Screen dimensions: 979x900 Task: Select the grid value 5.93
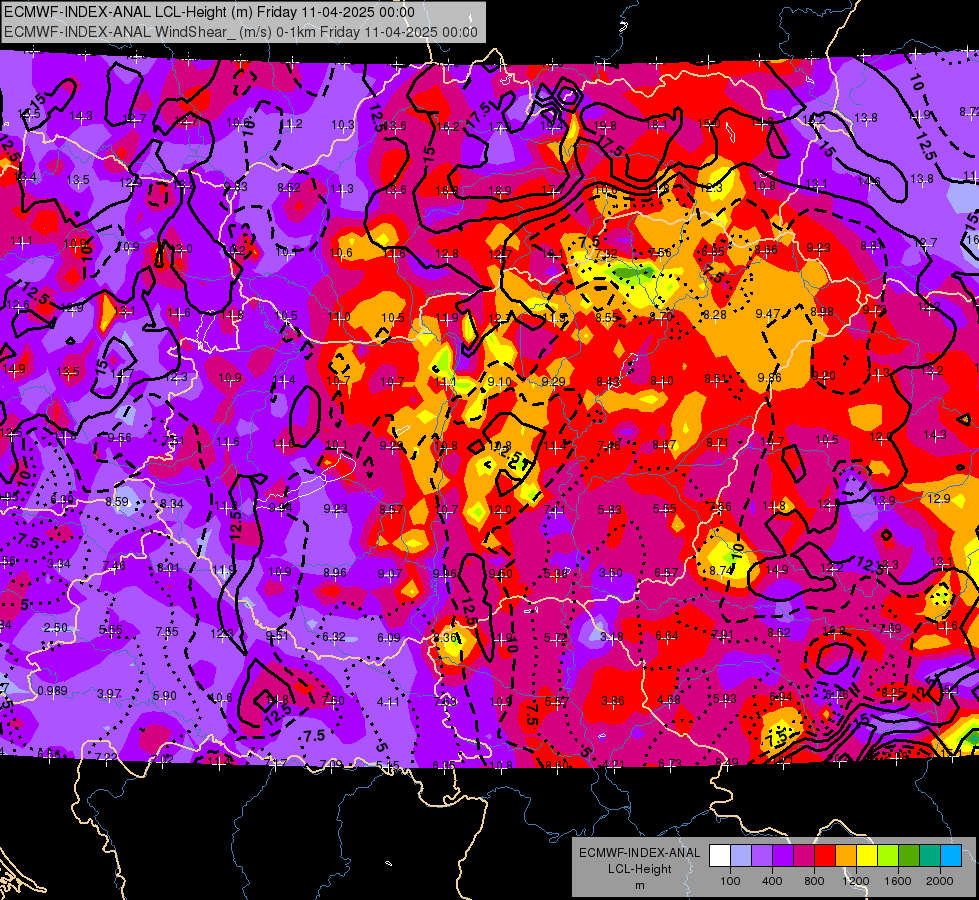pos(724,698)
